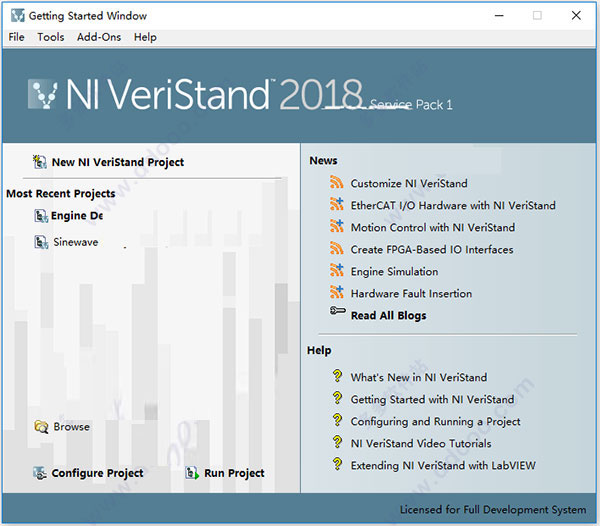This screenshot has width=600, height=526.
Task: Open Extending NI VeriStand with LabVIEW
Action: point(443,466)
